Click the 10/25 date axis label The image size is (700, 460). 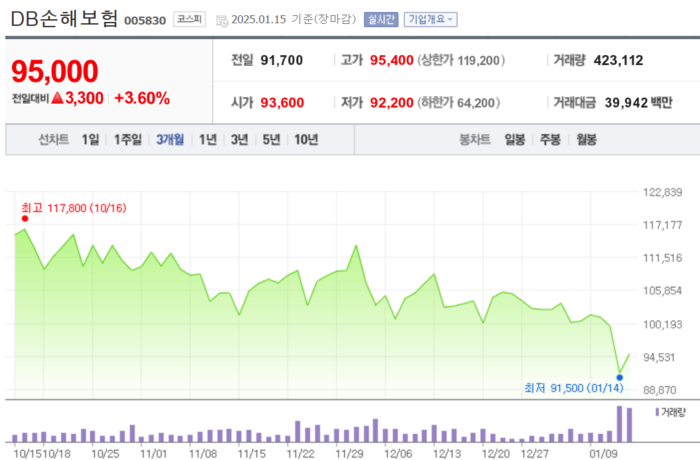105,454
